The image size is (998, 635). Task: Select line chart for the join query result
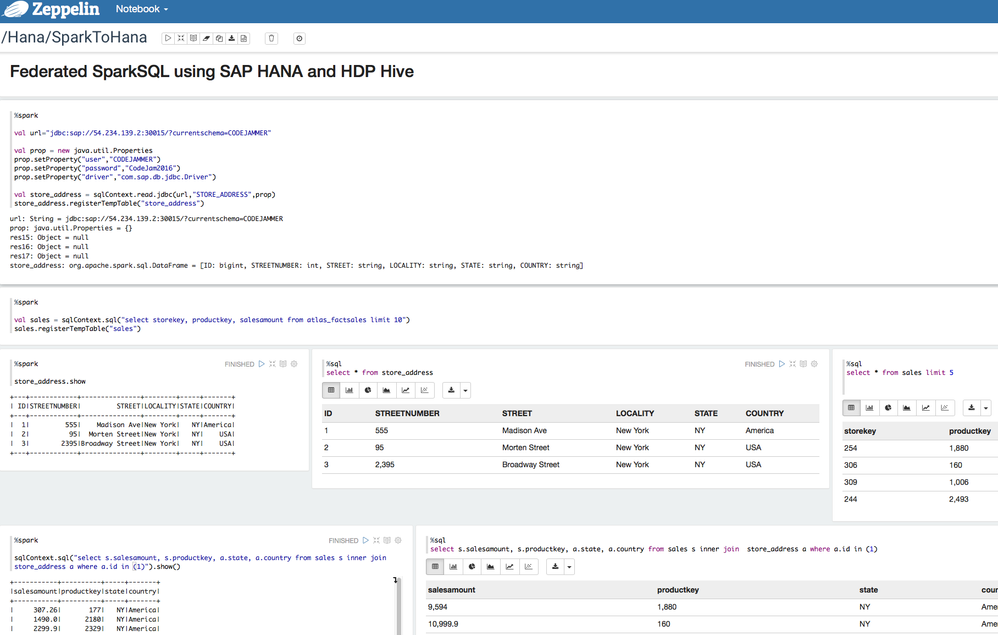(x=510, y=567)
